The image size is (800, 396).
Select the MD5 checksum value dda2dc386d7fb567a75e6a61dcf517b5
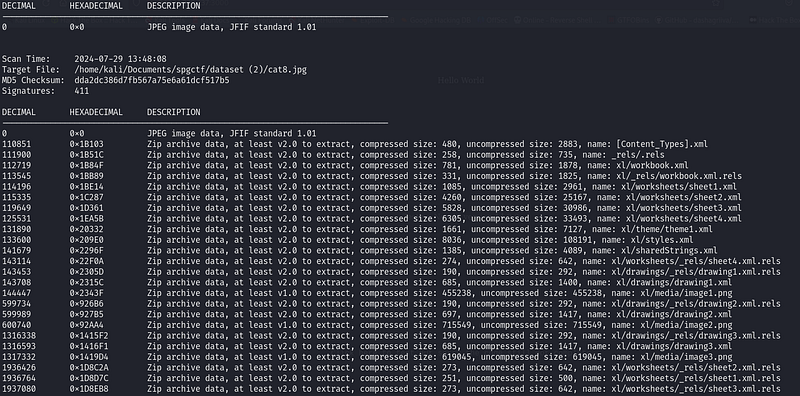click(152, 81)
